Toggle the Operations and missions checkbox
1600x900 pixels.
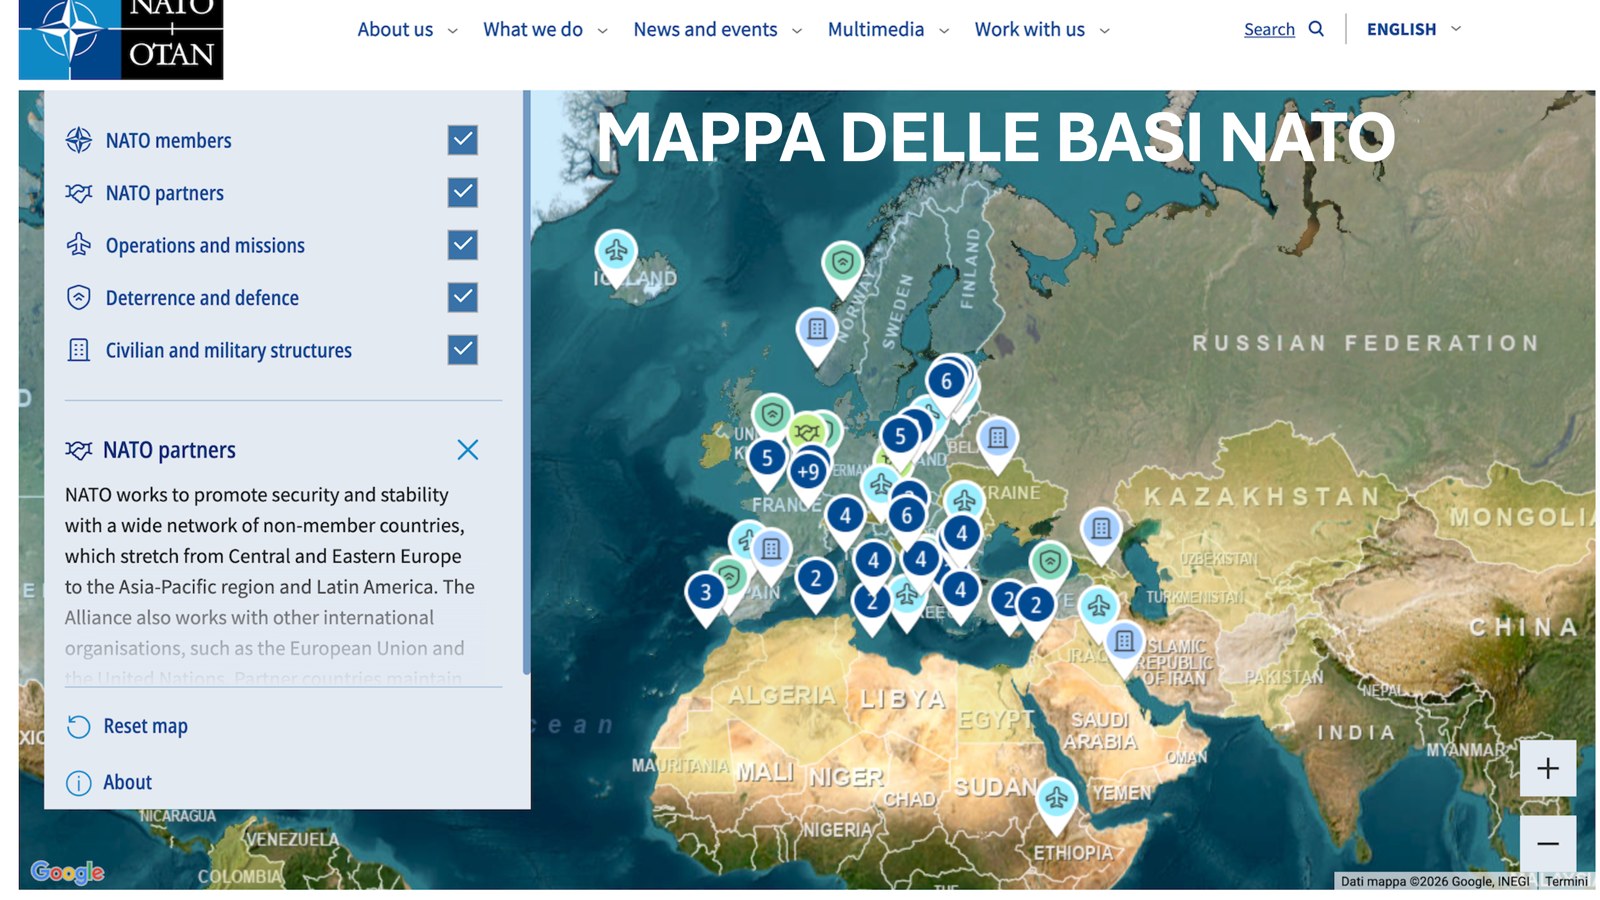[x=462, y=245]
